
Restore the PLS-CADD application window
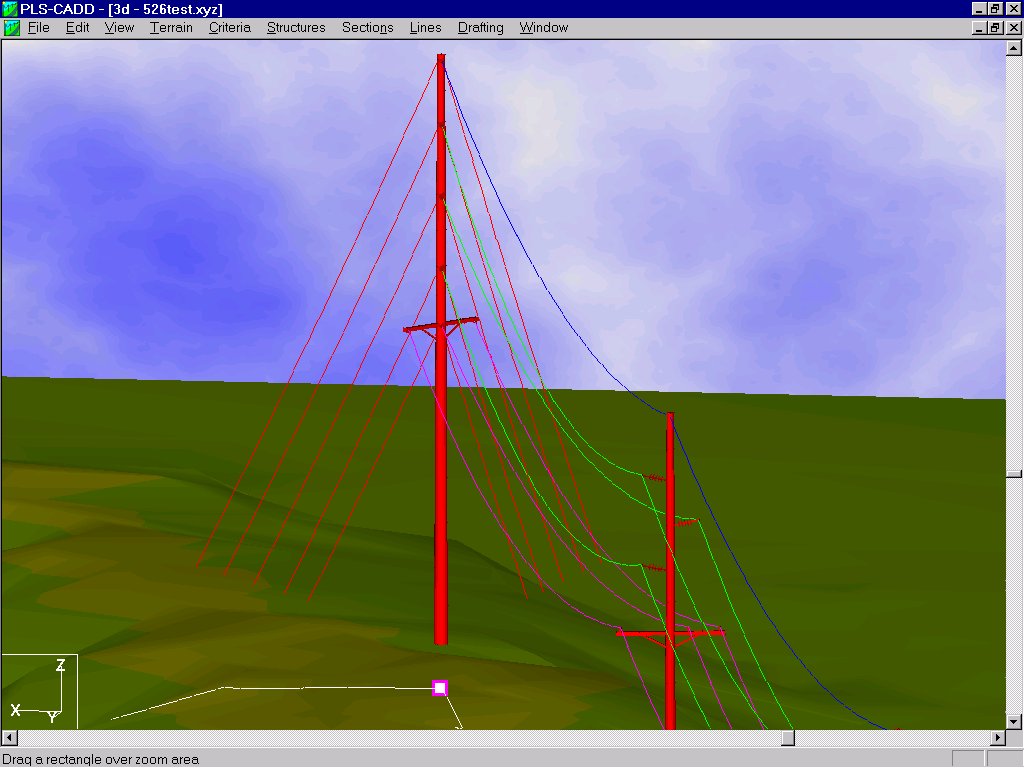point(995,8)
